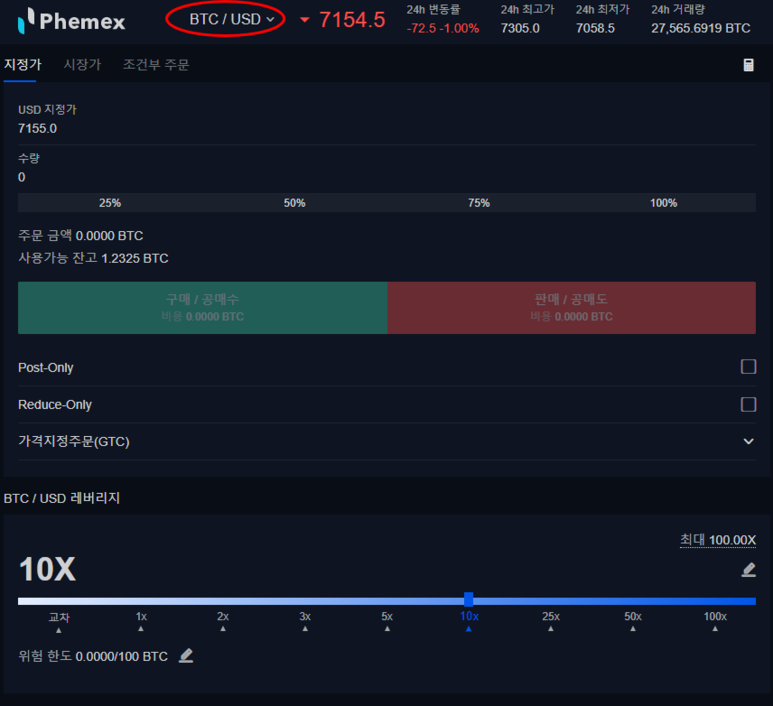This screenshot has height=706, width=773.
Task: Click the green 구매 / 공매수 buy button
Action: [x=203, y=308]
